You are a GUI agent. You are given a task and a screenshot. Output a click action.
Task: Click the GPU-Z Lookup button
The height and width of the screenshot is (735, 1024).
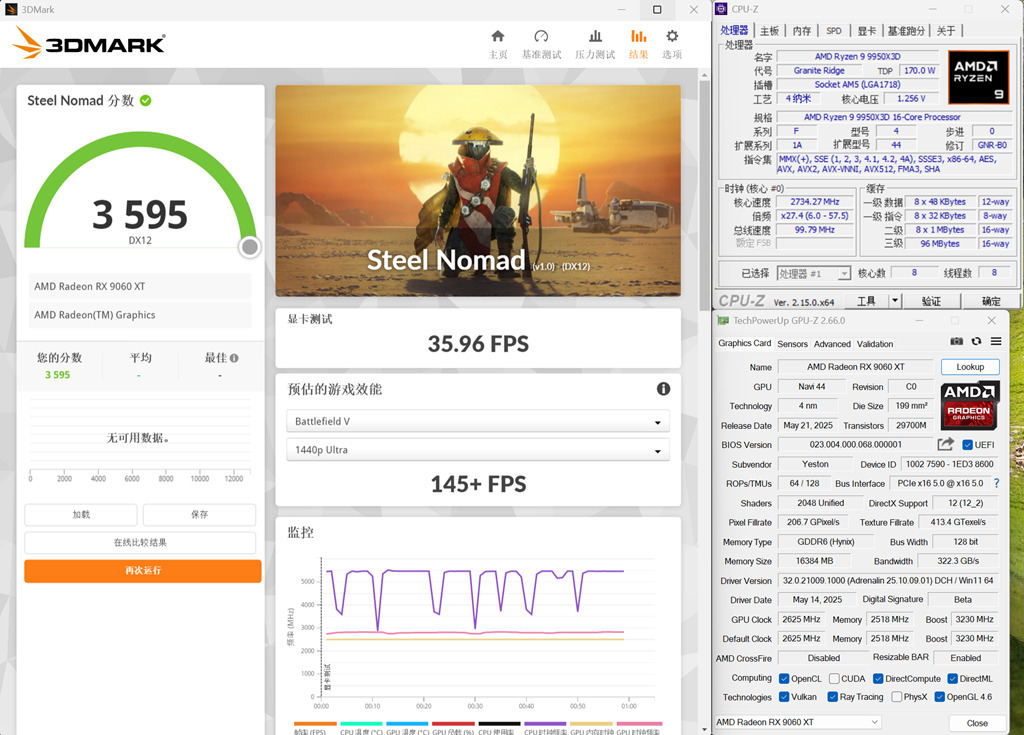[969, 367]
